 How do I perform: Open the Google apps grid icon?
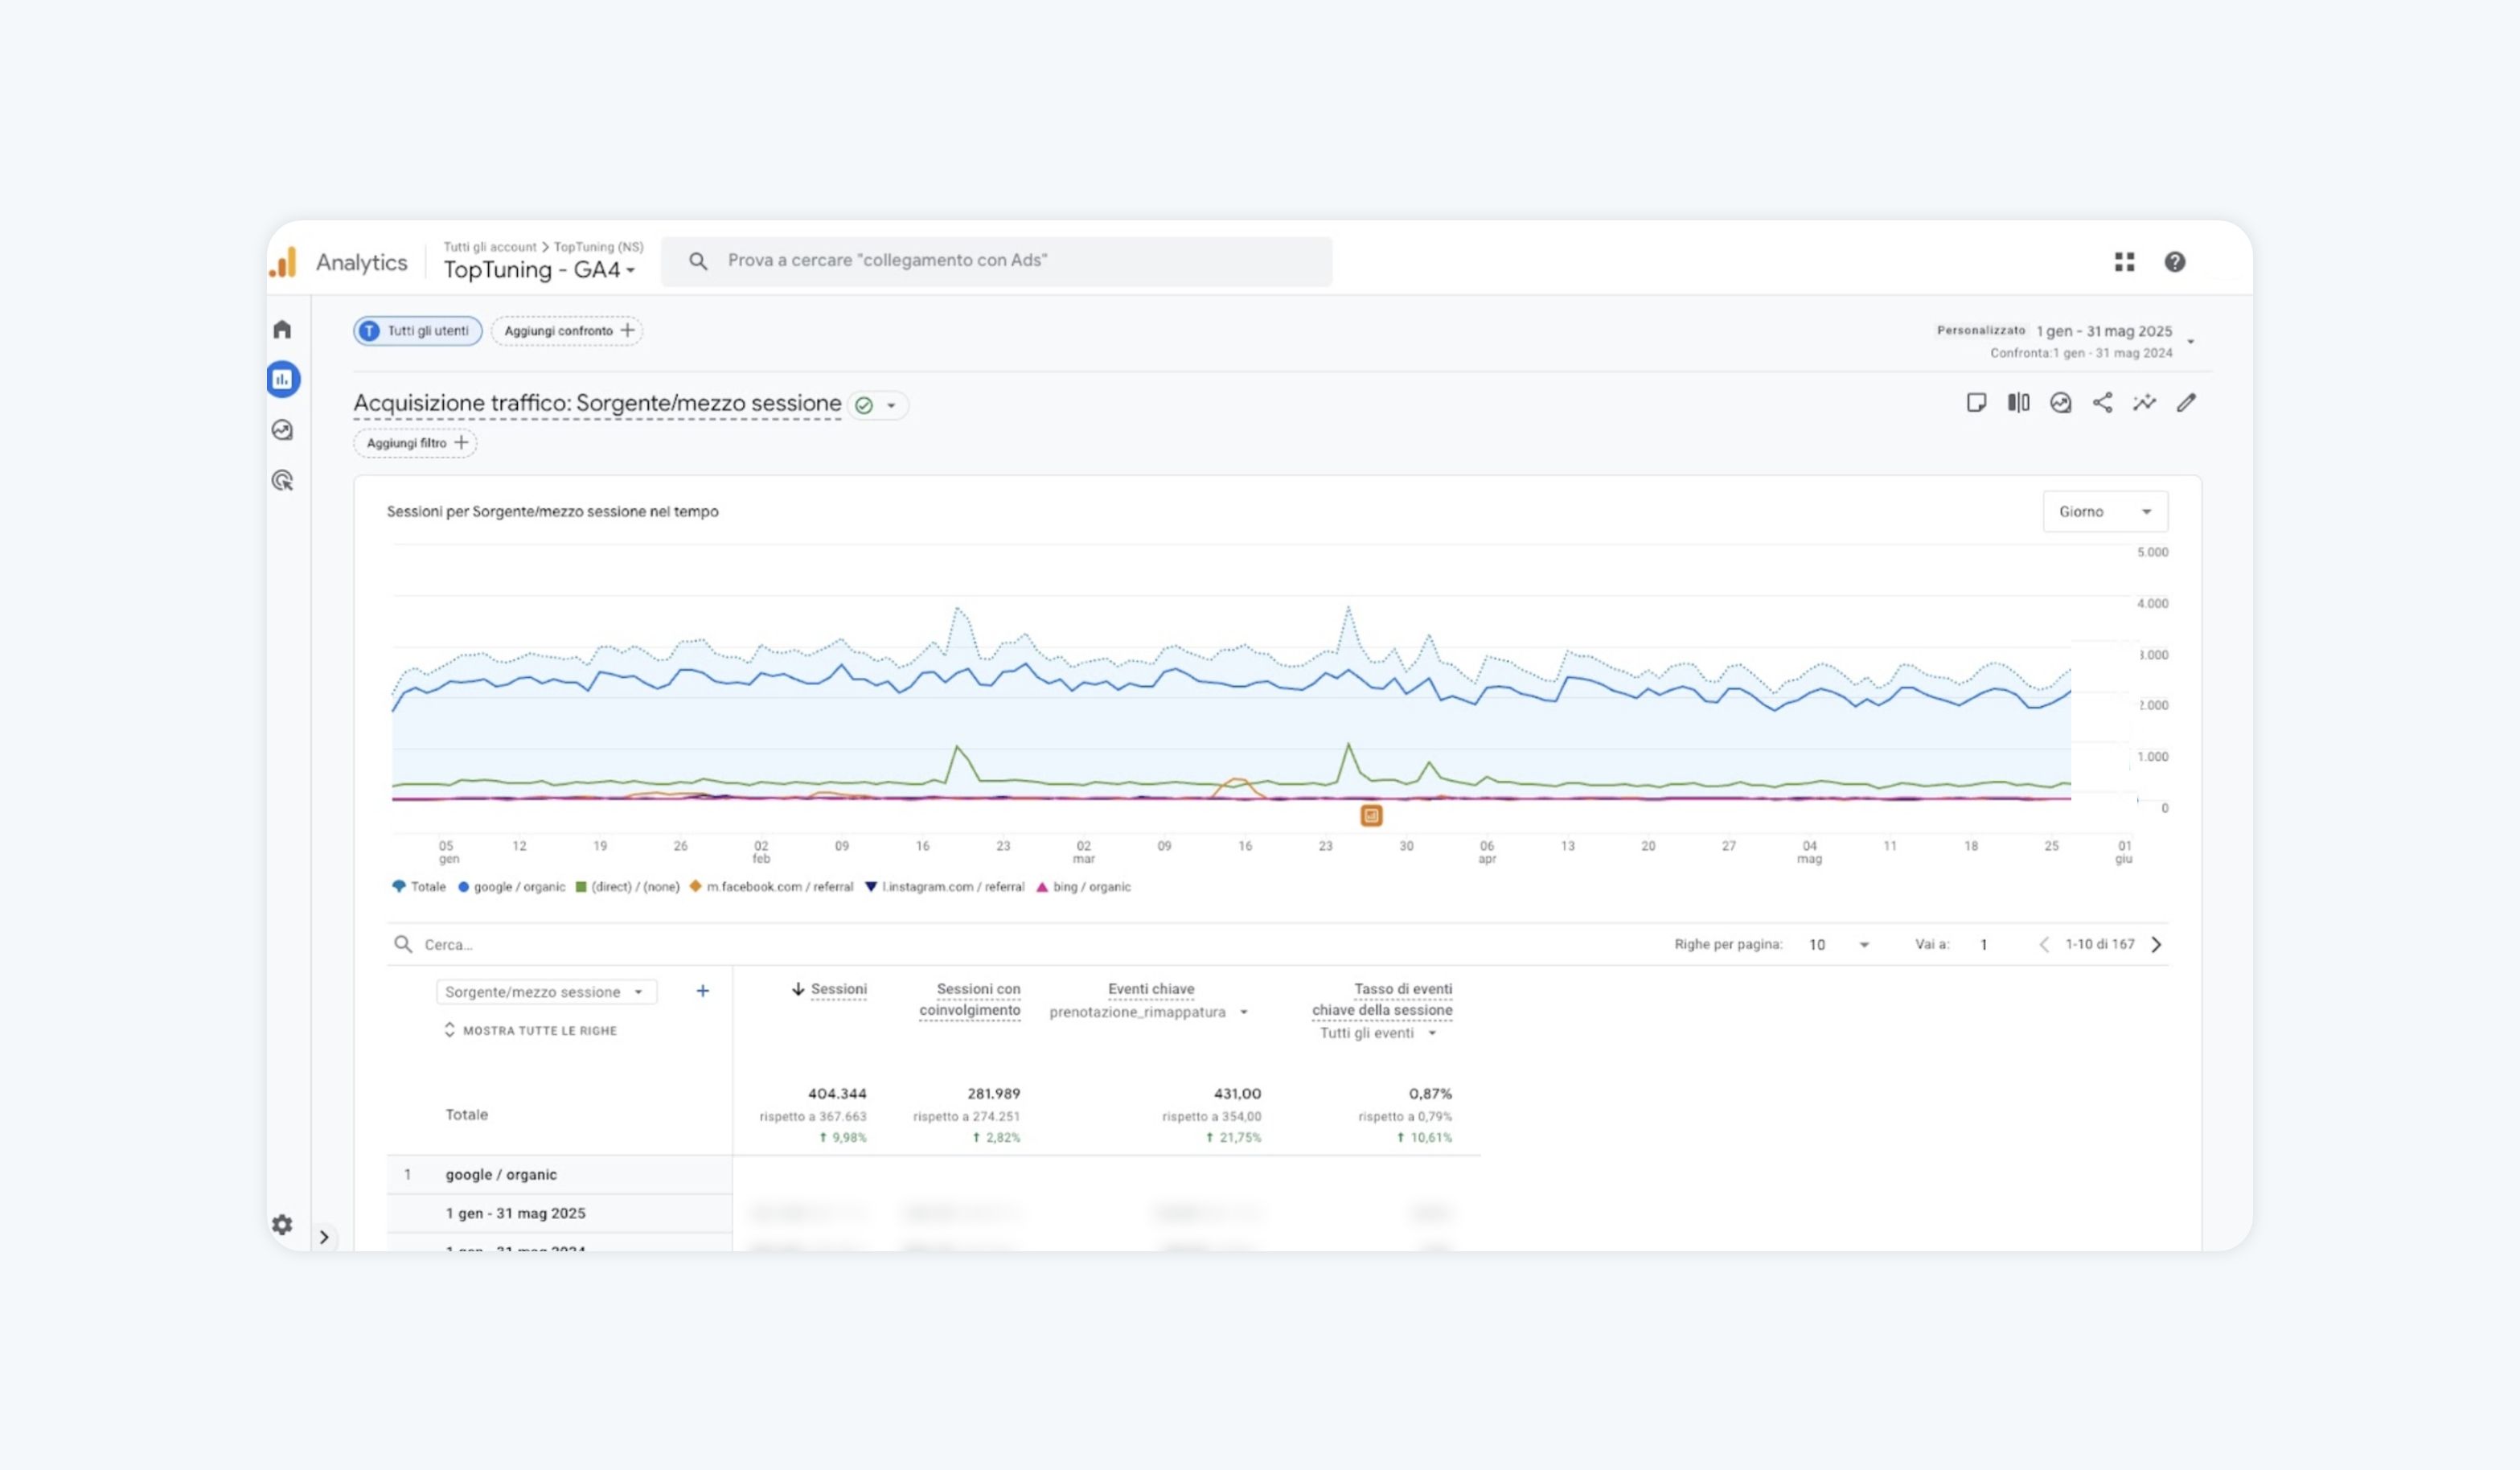tap(2124, 262)
